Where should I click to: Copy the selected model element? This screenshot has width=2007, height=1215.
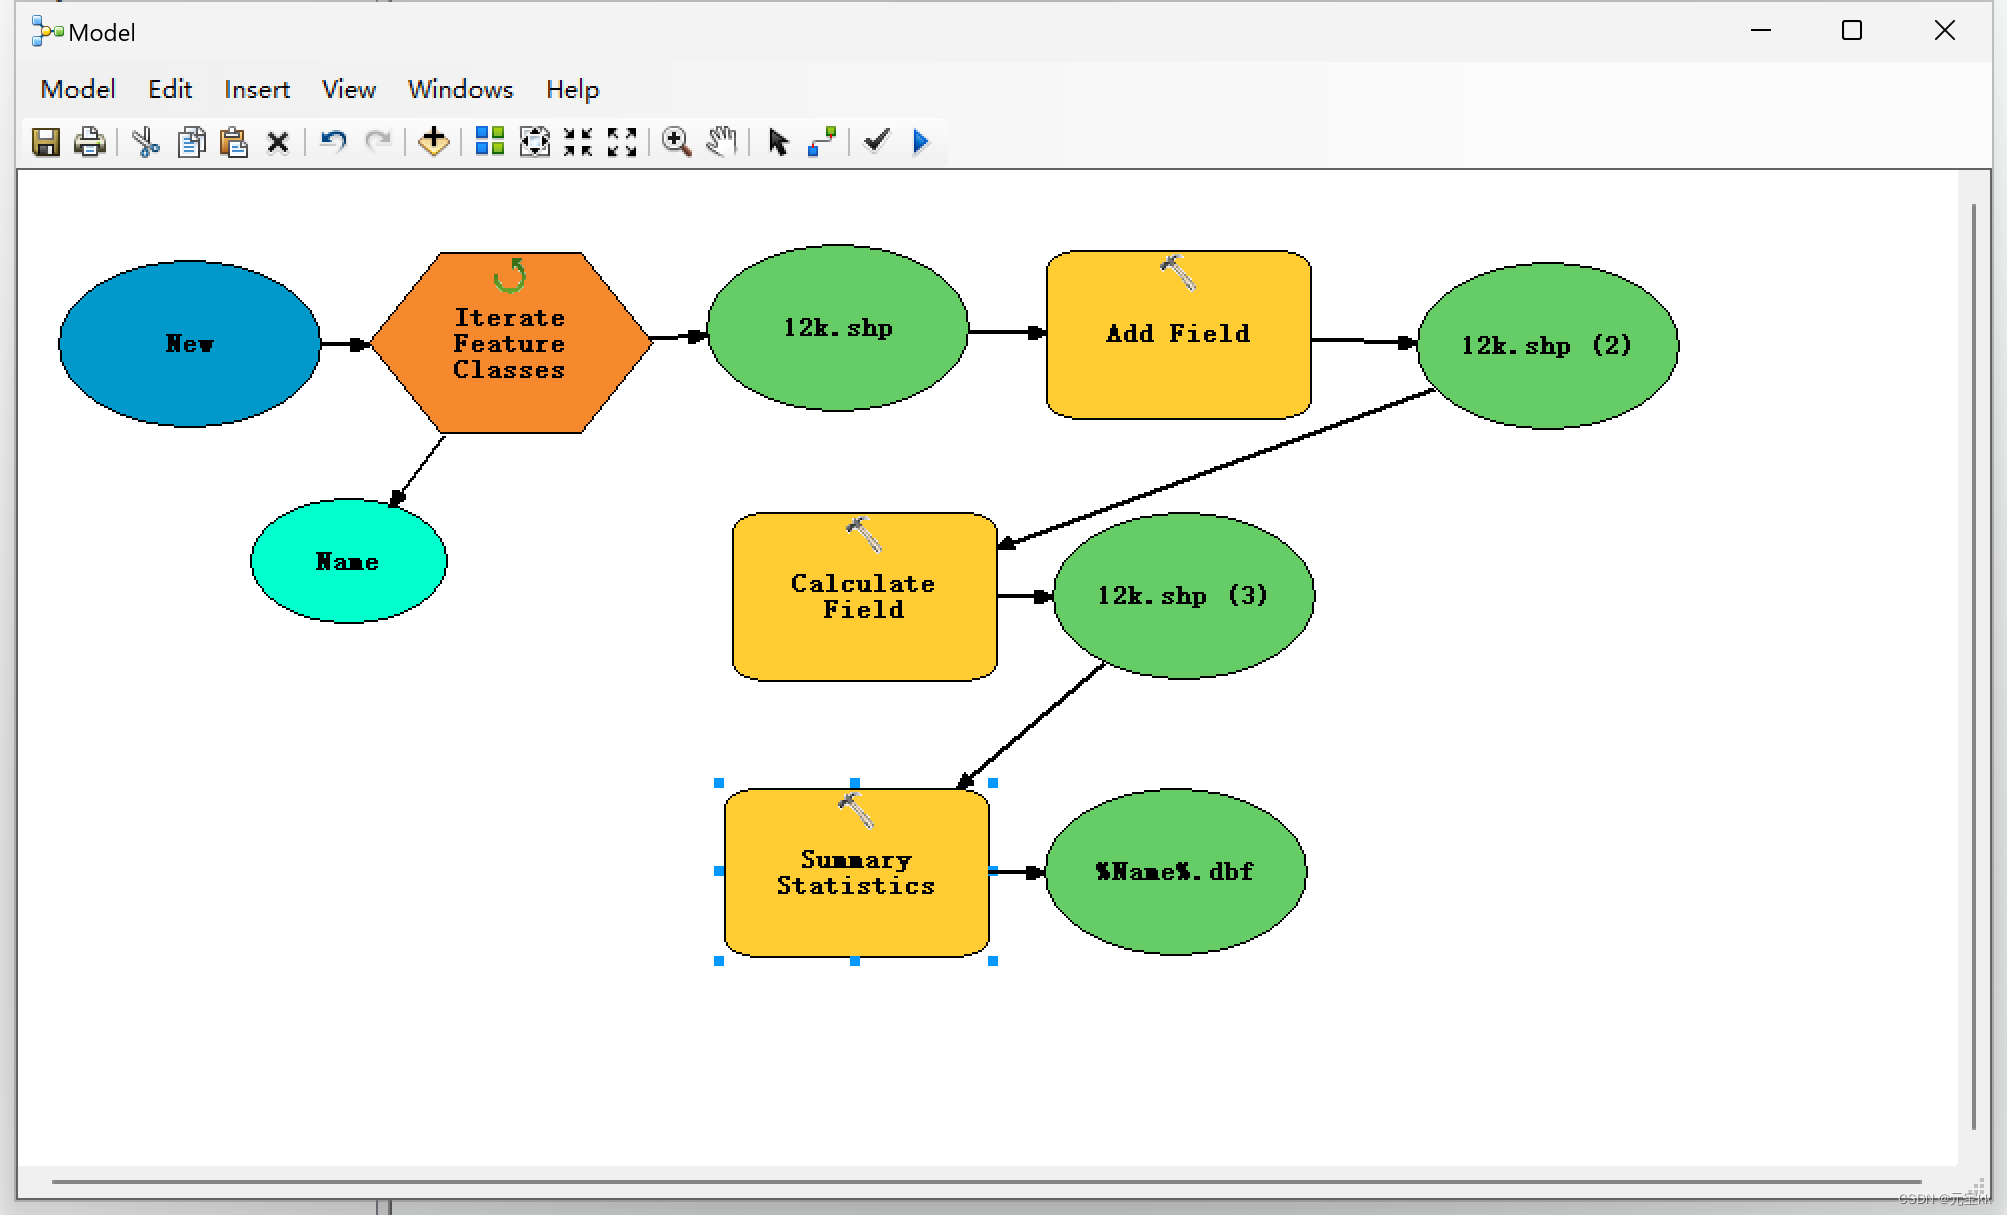click(191, 142)
